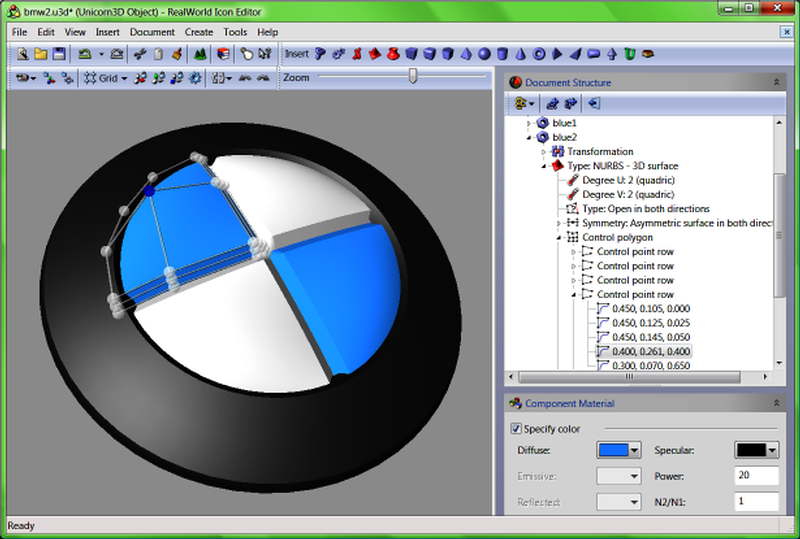
Task: Open the Document menu
Action: tap(152, 32)
